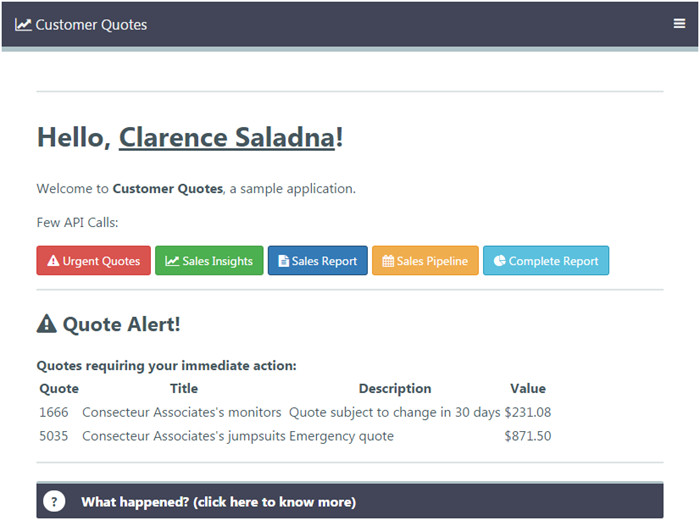
Task: Open the Customer Quotes brand link
Action: click(x=81, y=25)
